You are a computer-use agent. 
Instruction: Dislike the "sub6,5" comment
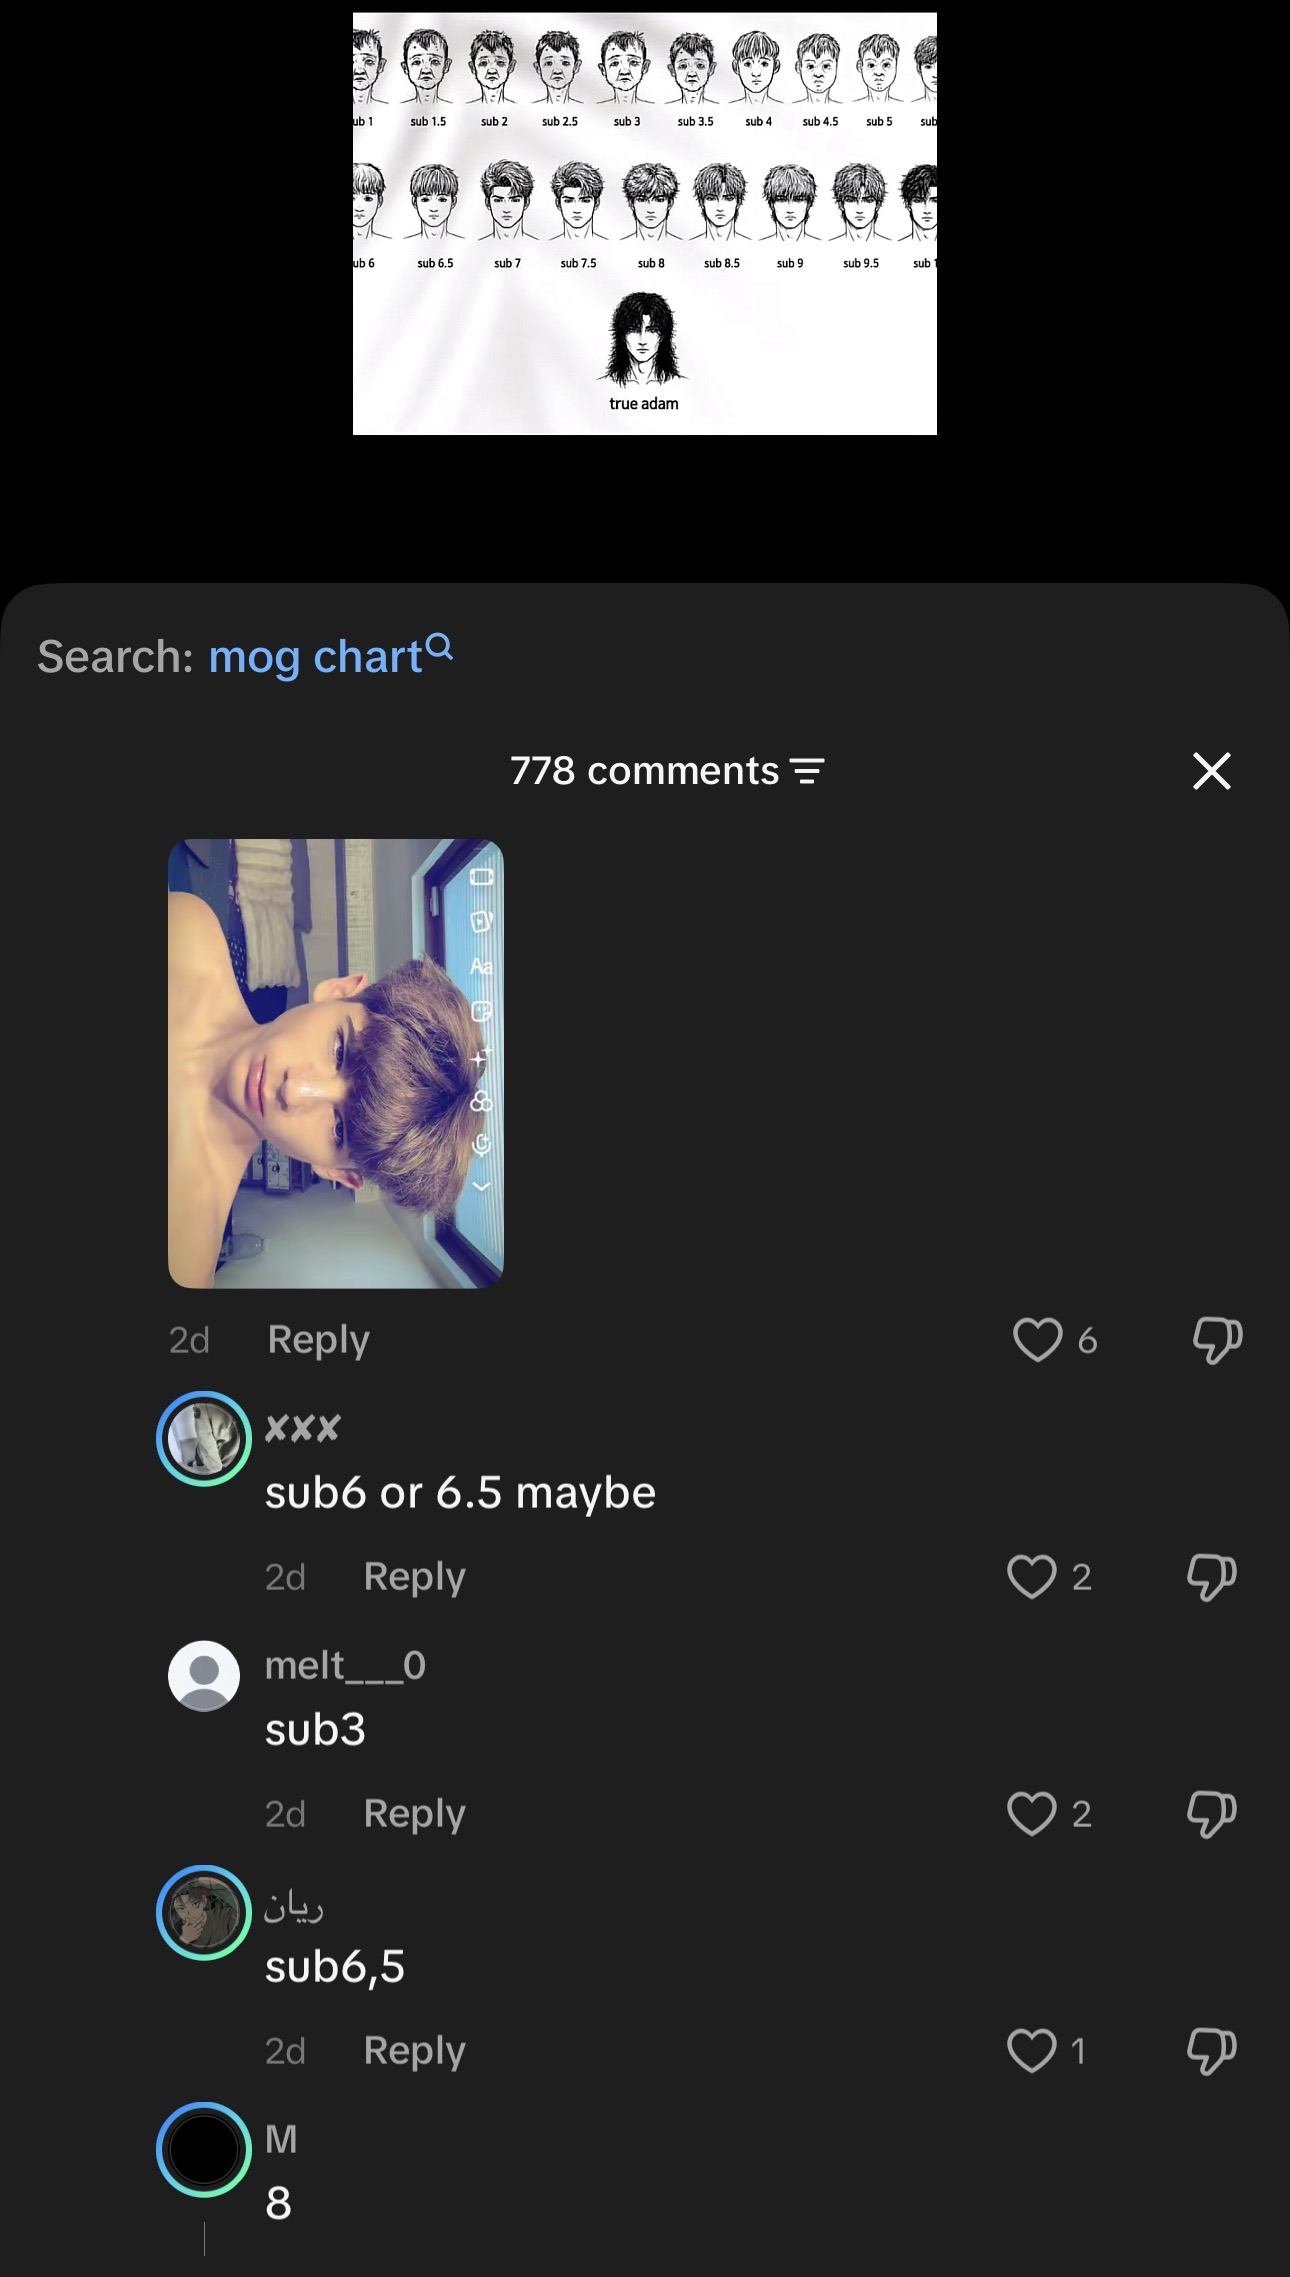tap(1211, 2051)
